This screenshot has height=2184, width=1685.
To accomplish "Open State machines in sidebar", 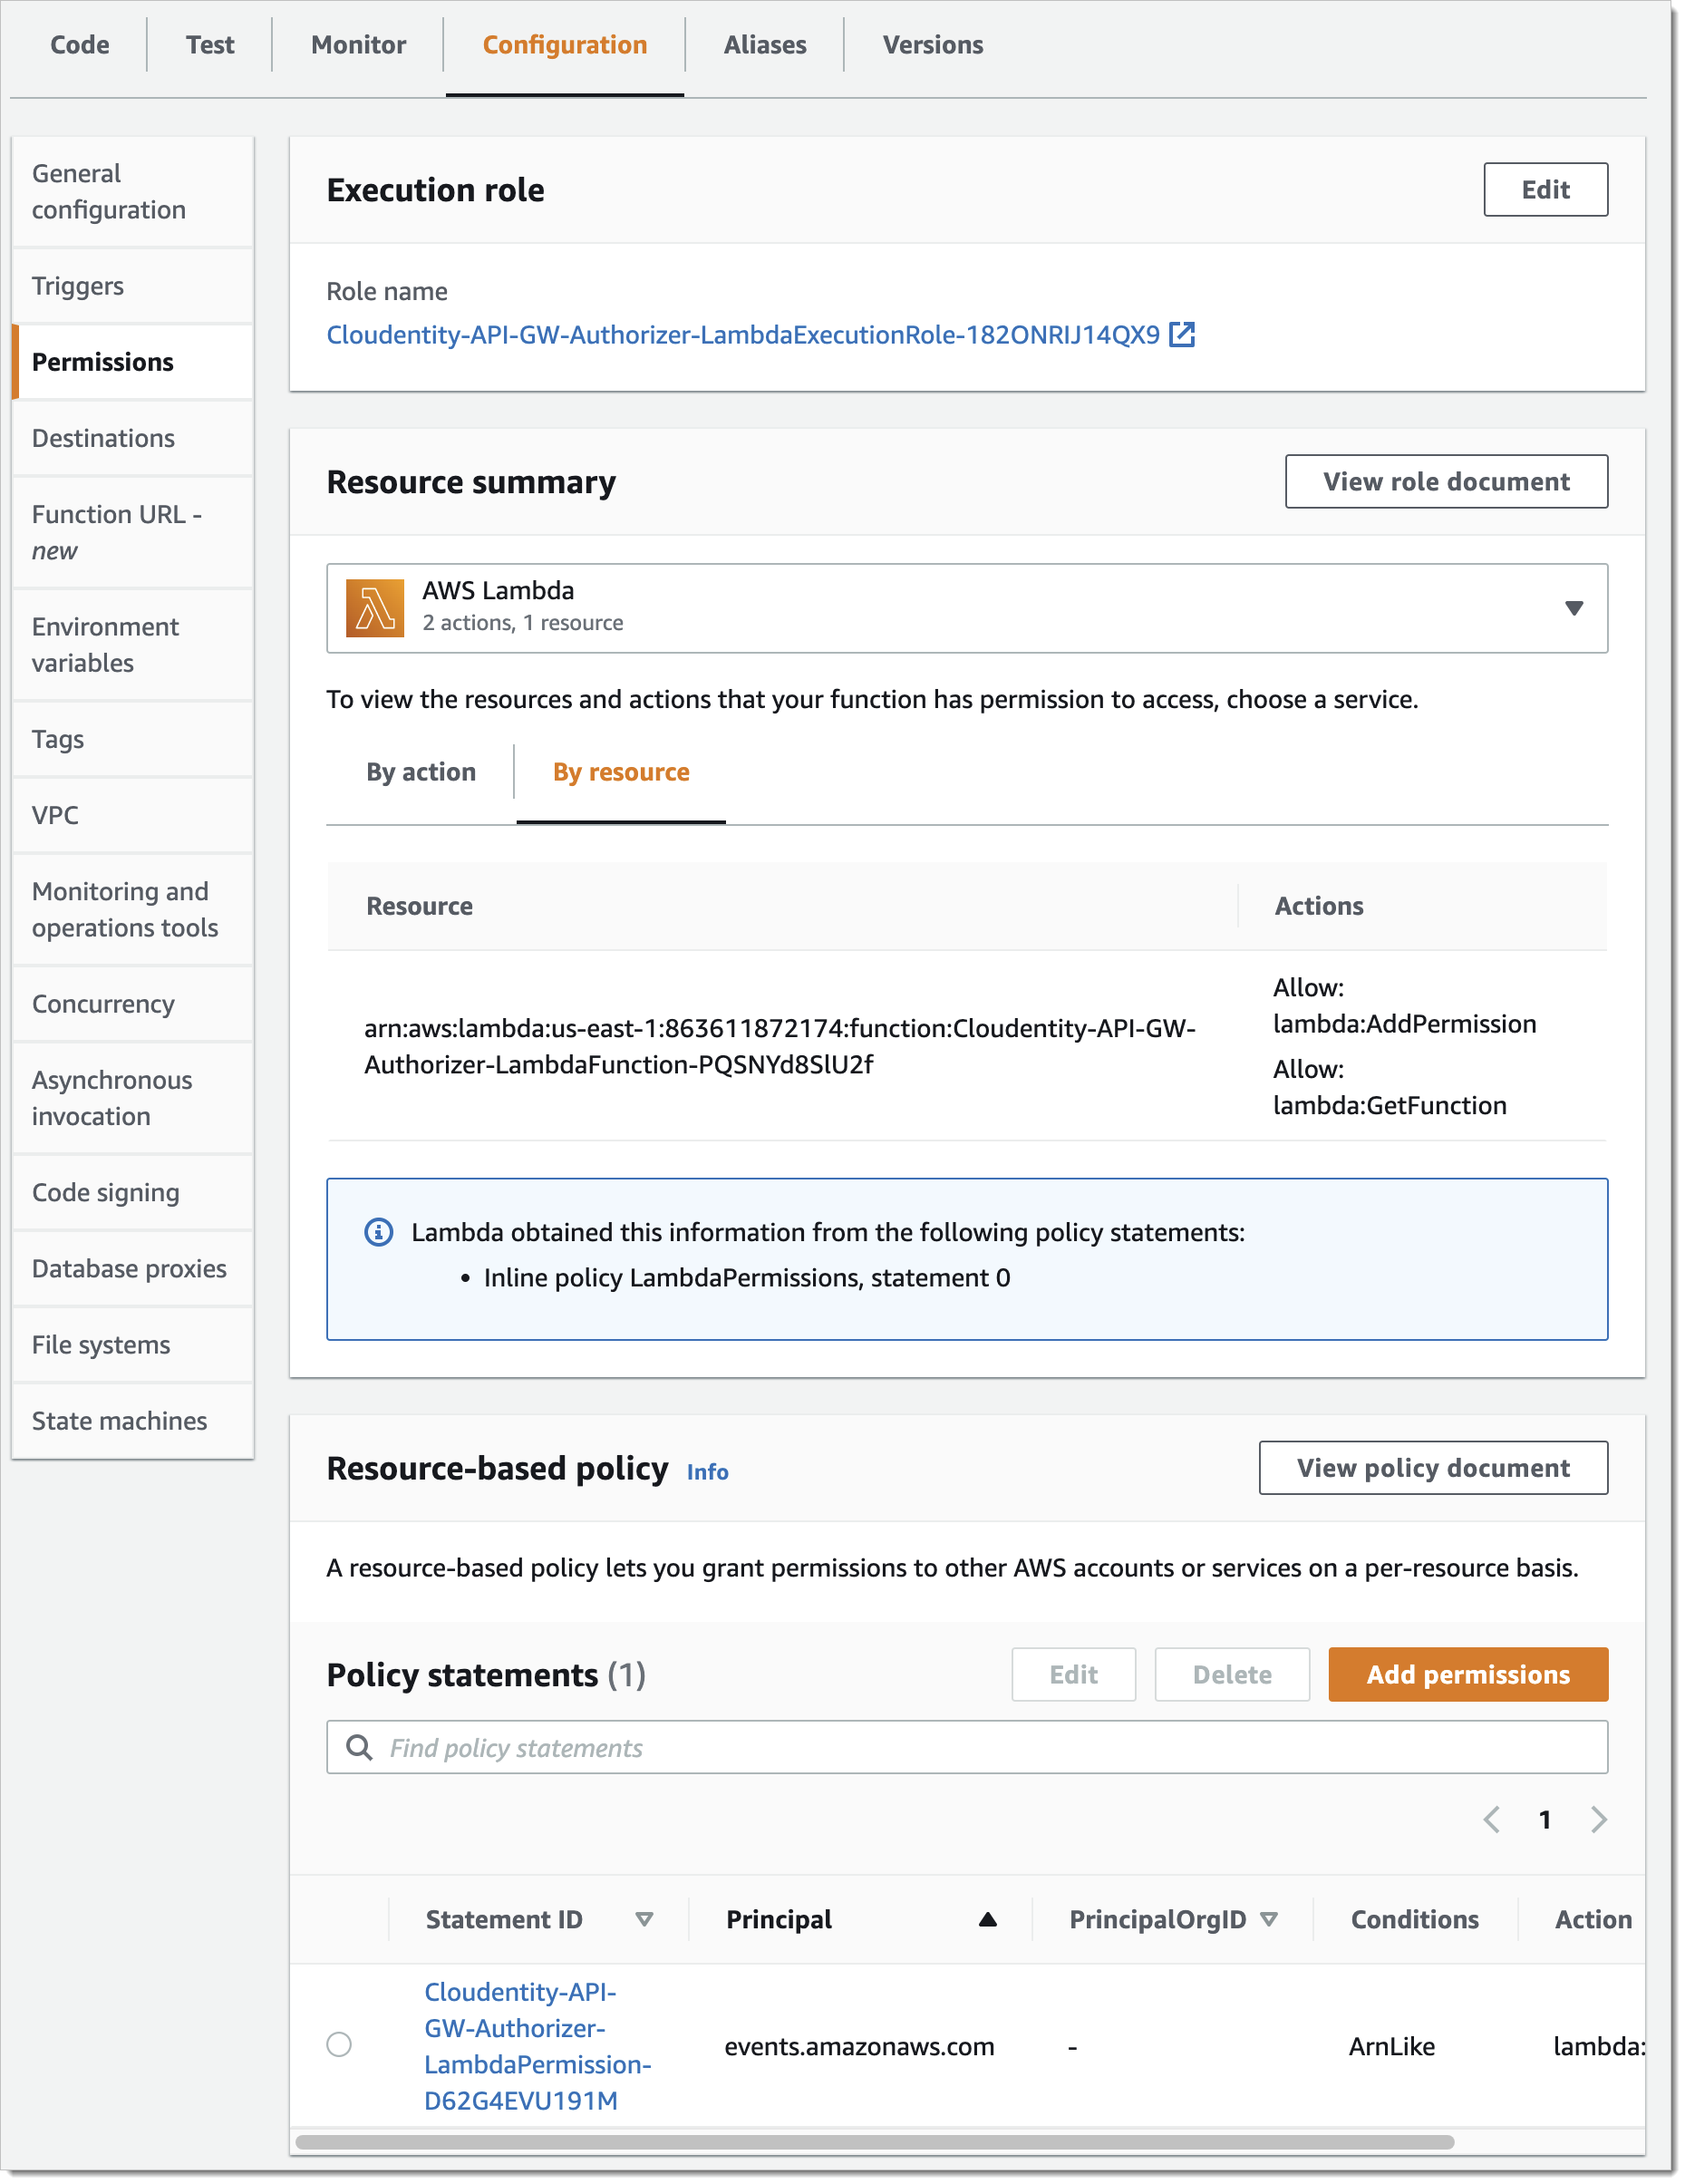I will tap(134, 1421).
